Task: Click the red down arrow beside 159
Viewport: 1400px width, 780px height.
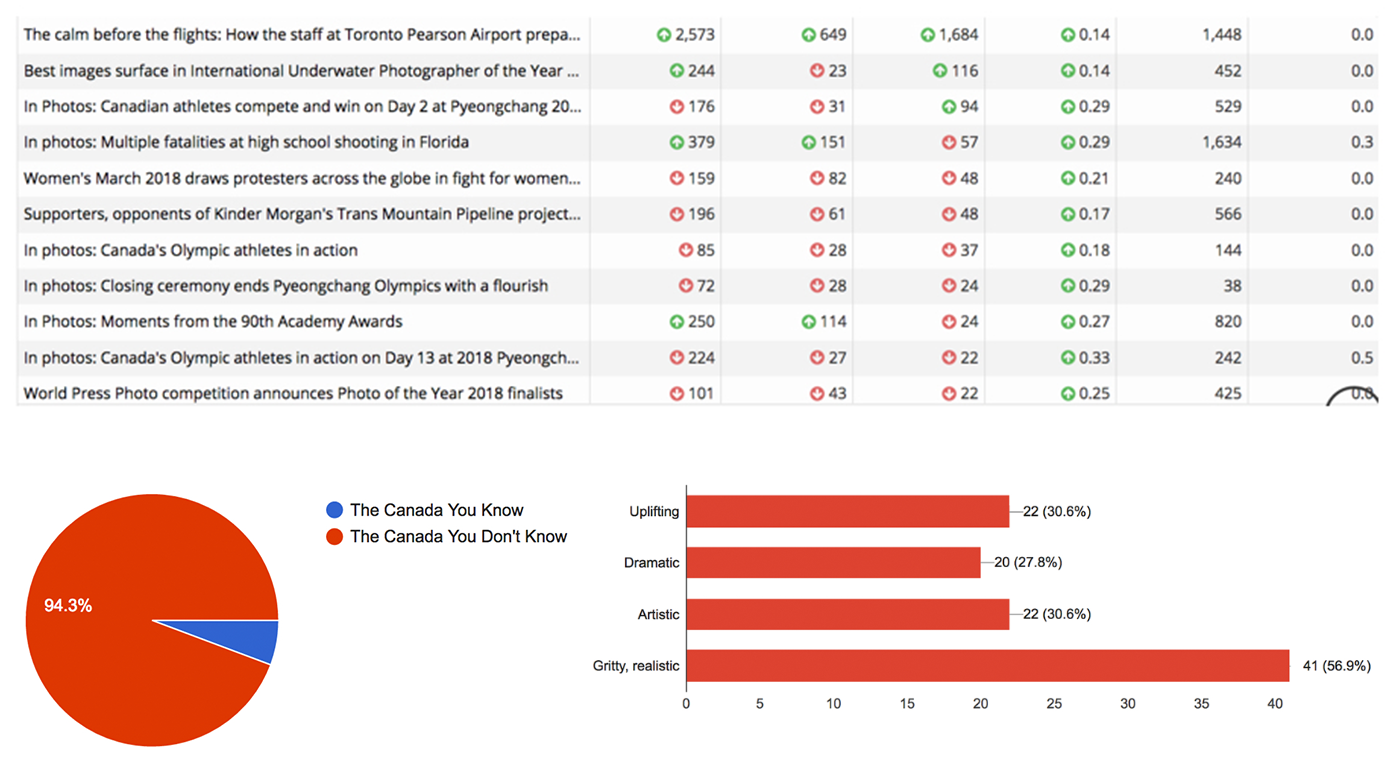Action: [x=677, y=179]
